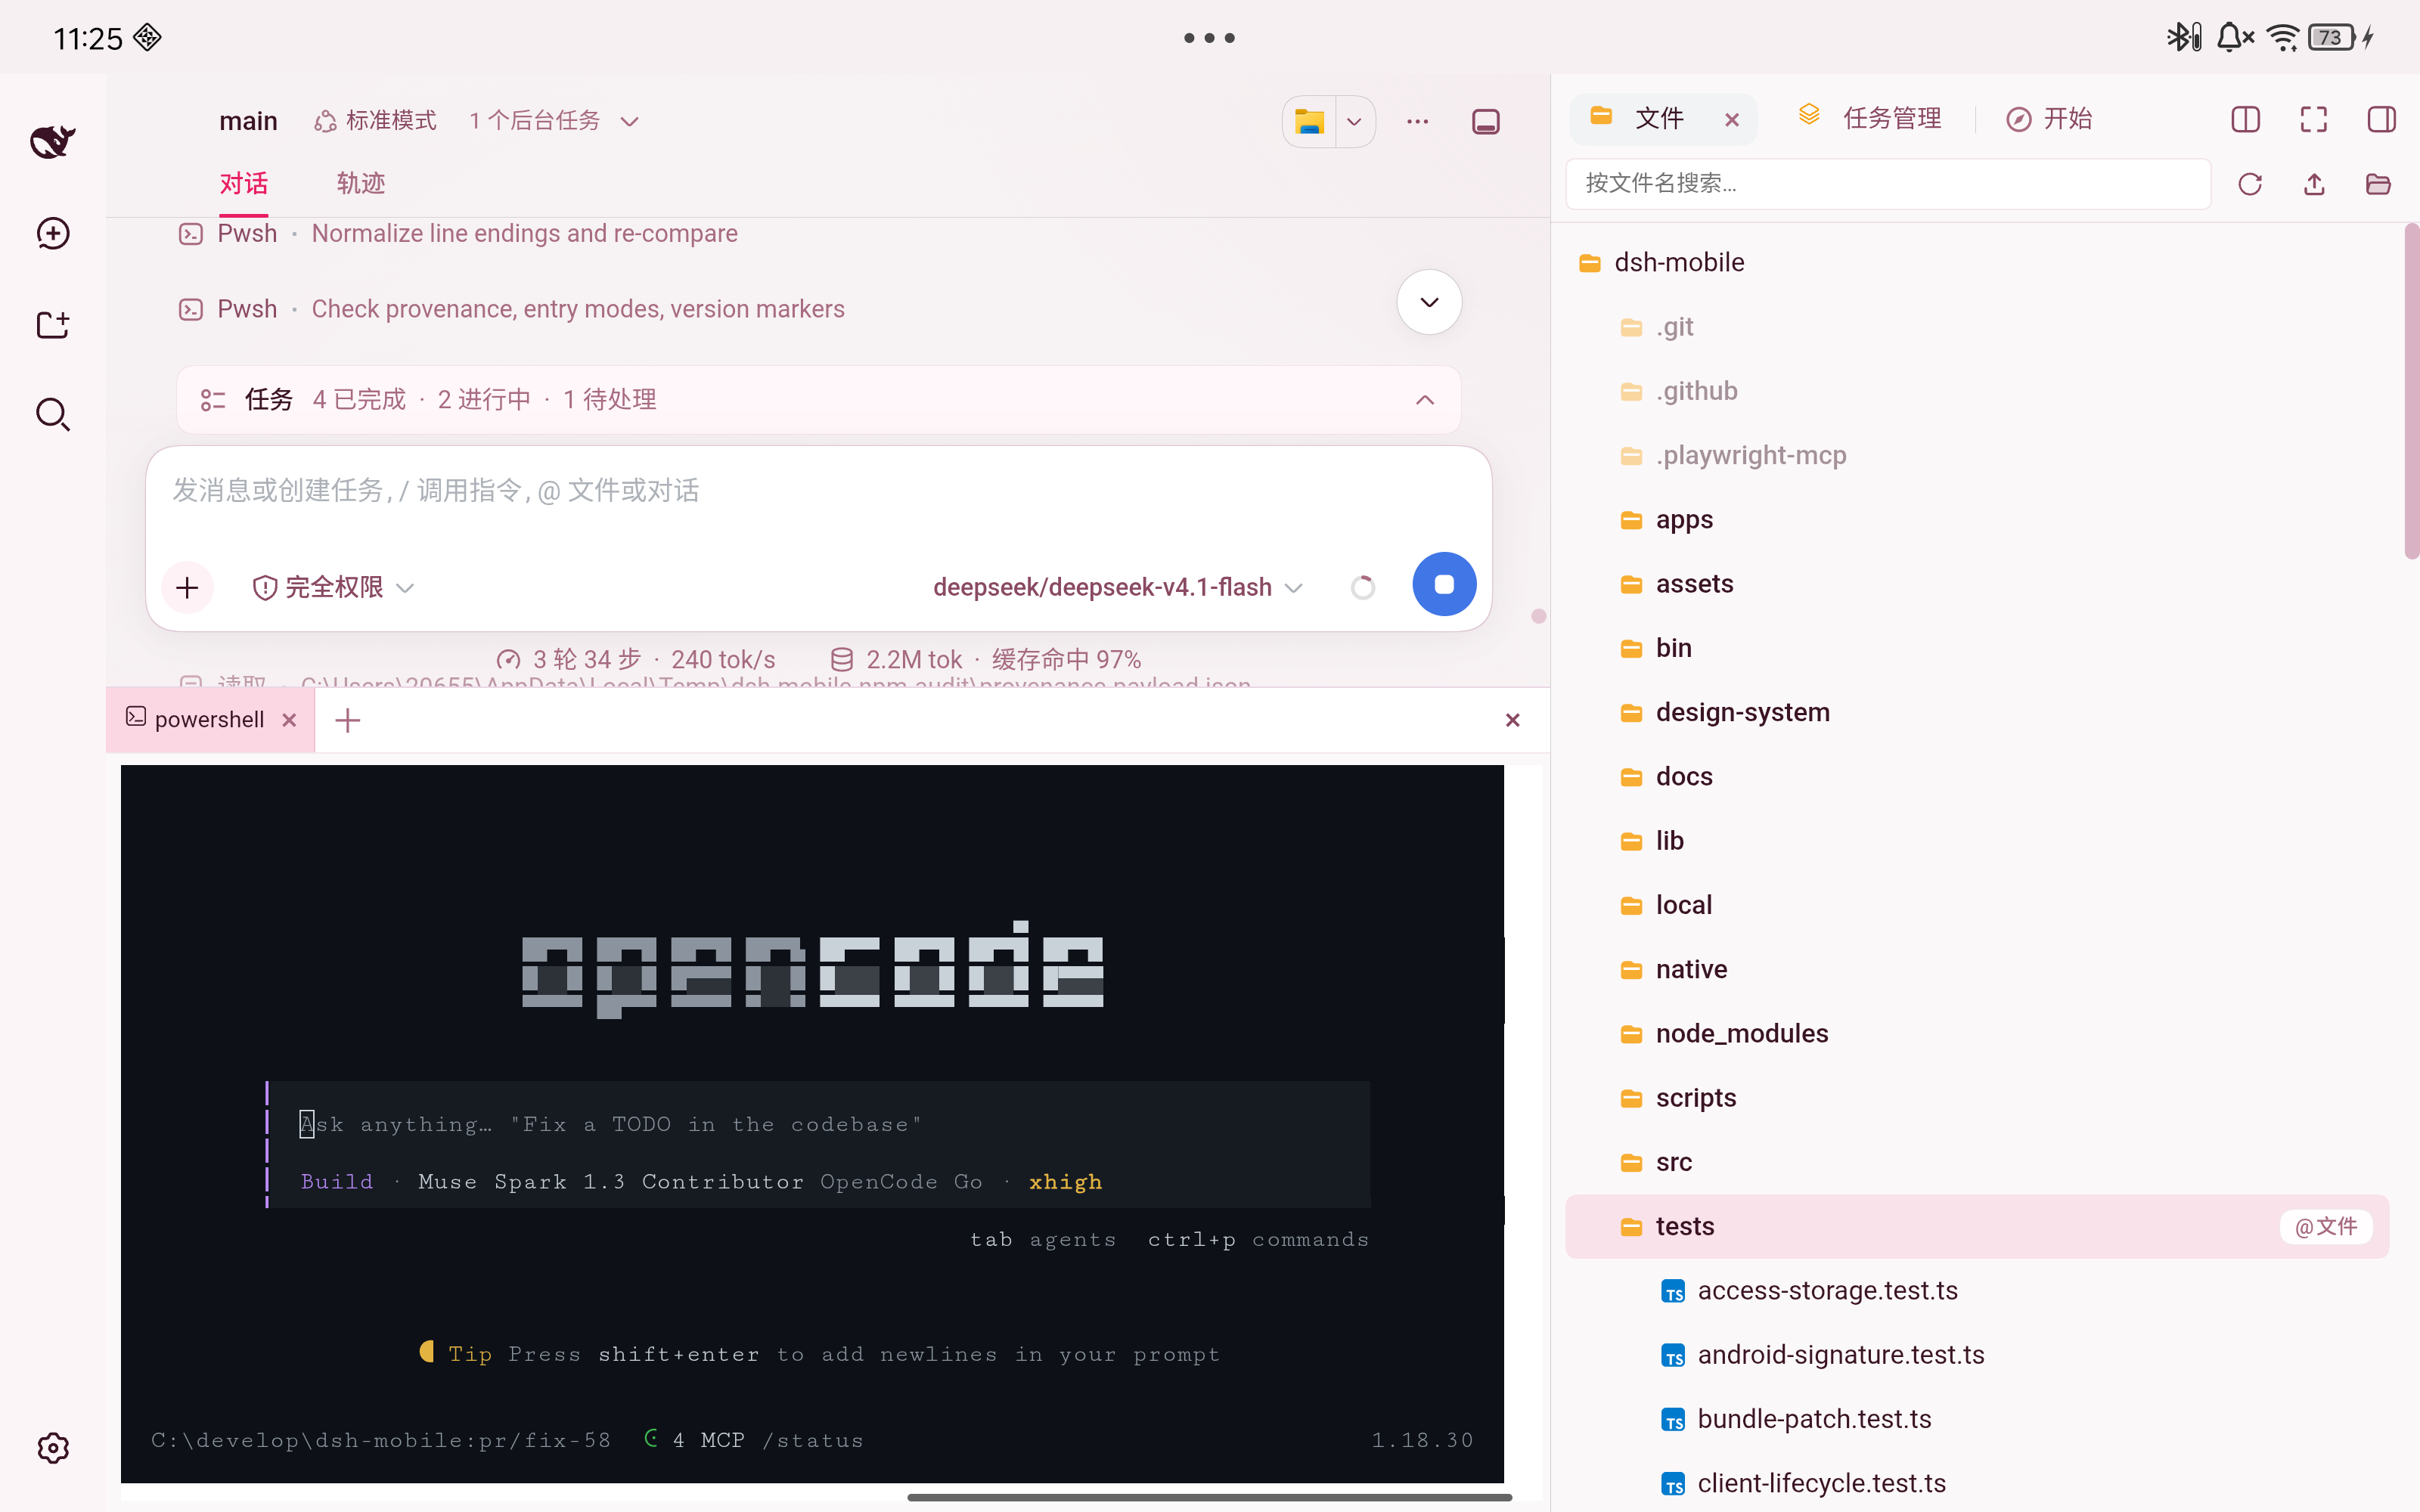
Task: Open search from the left sidebar
Action: coord(53,414)
